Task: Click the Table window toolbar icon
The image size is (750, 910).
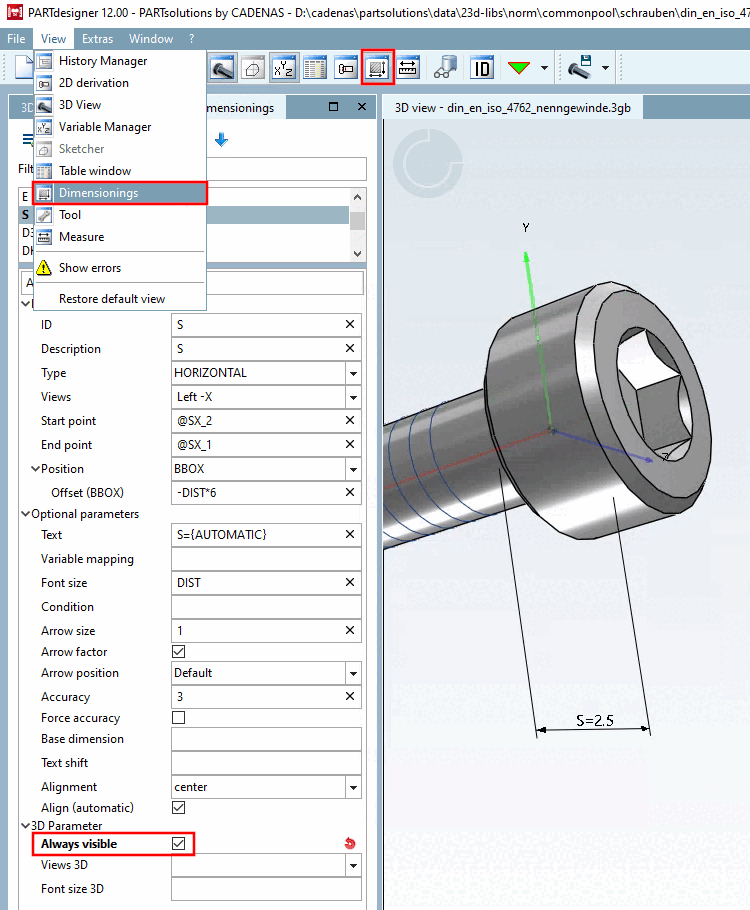Action: tap(315, 68)
